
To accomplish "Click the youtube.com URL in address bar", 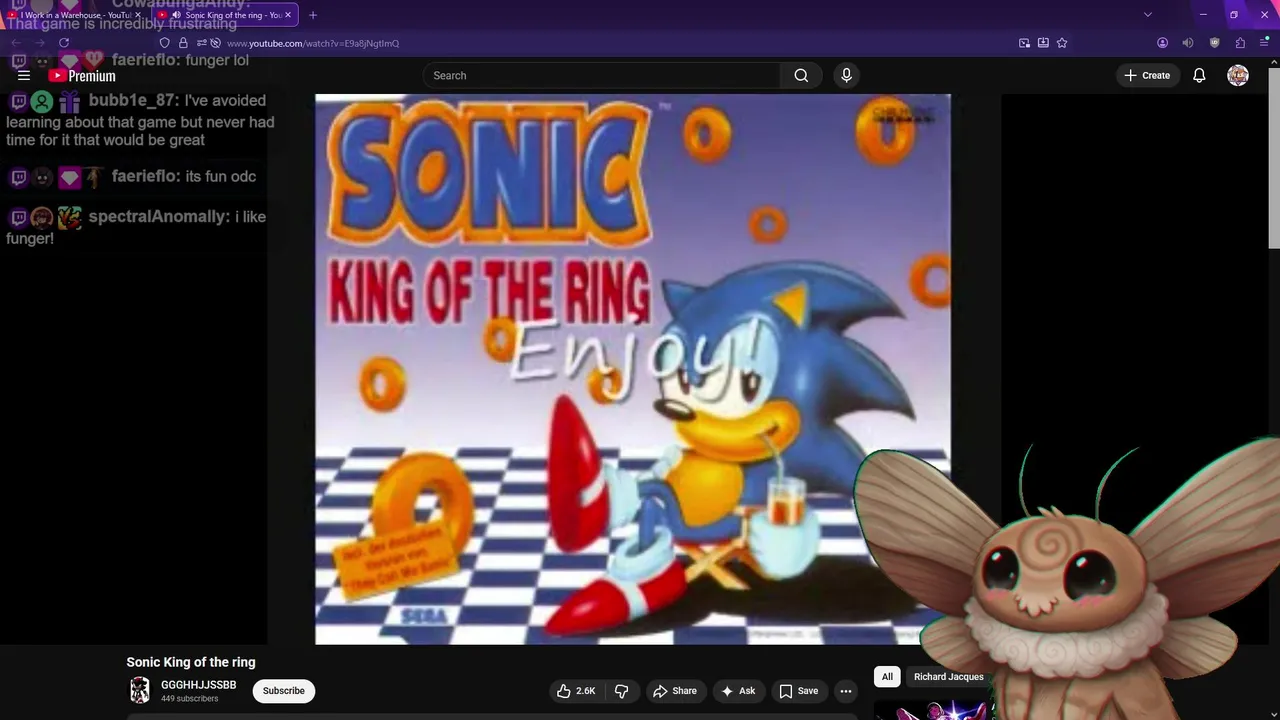I will (313, 43).
